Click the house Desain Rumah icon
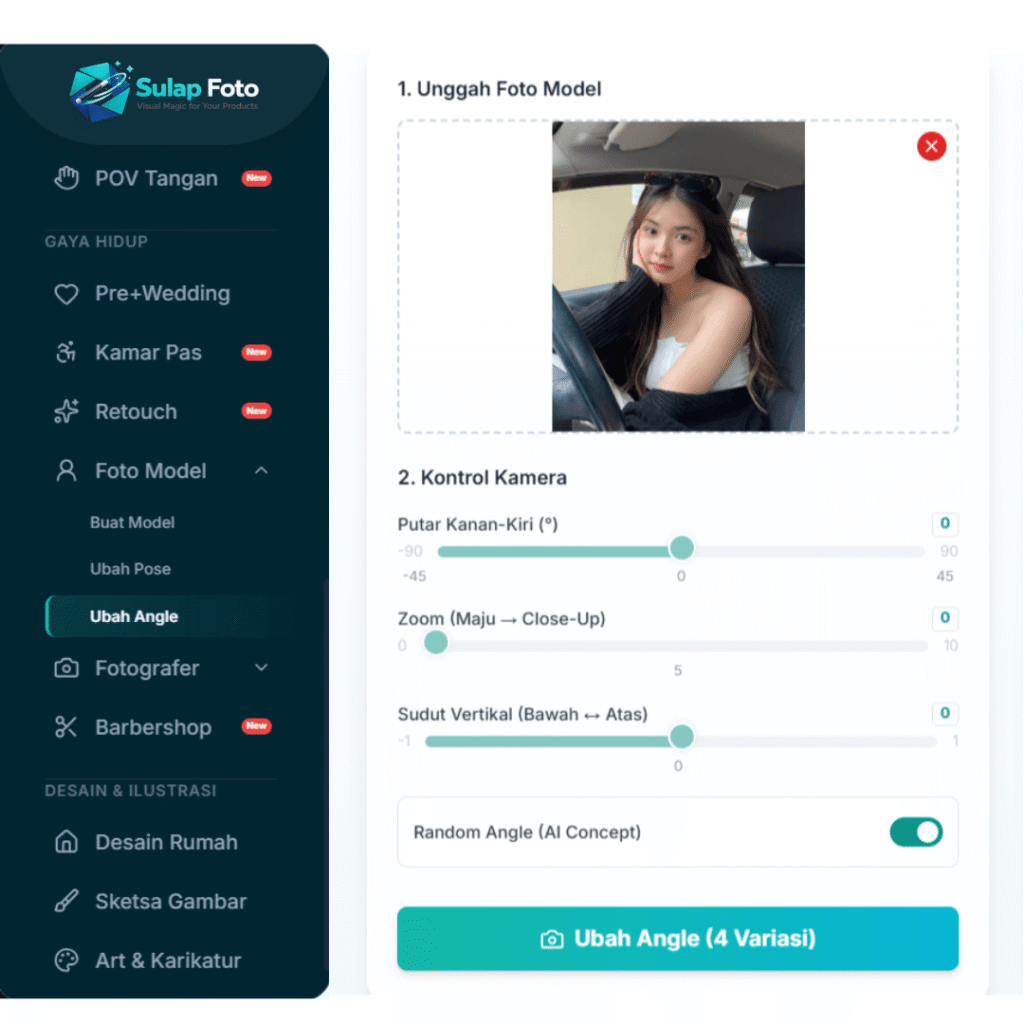1024x1024 pixels. coord(66,842)
